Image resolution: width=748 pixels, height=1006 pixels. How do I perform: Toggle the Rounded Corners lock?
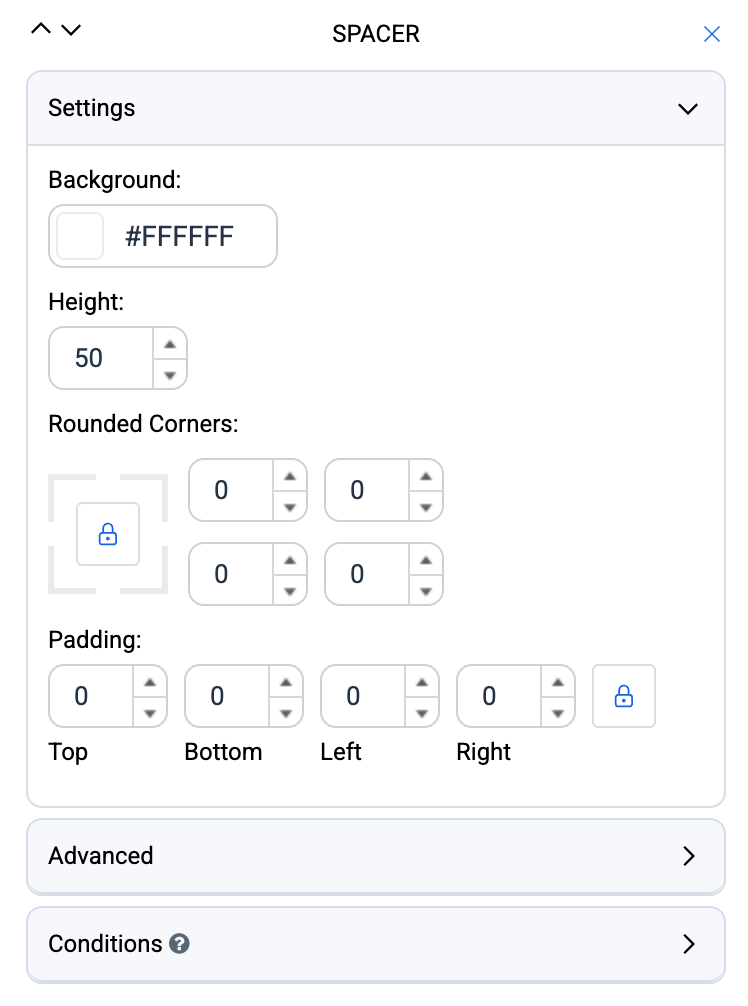click(108, 534)
